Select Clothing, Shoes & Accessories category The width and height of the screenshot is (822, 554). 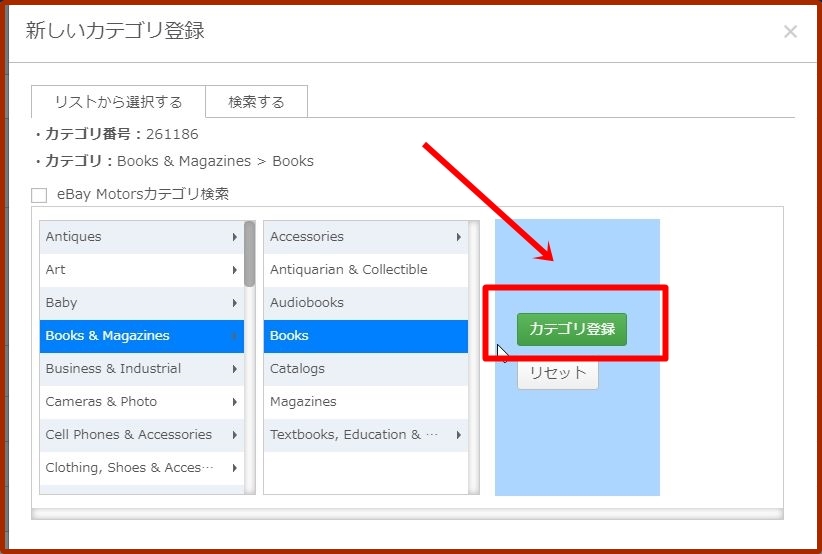tap(142, 468)
